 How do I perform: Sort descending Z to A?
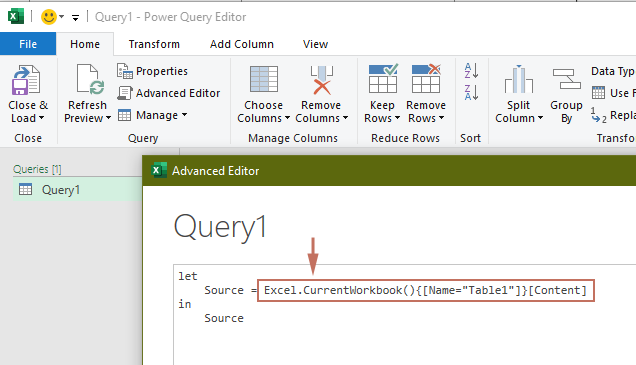pos(471,92)
